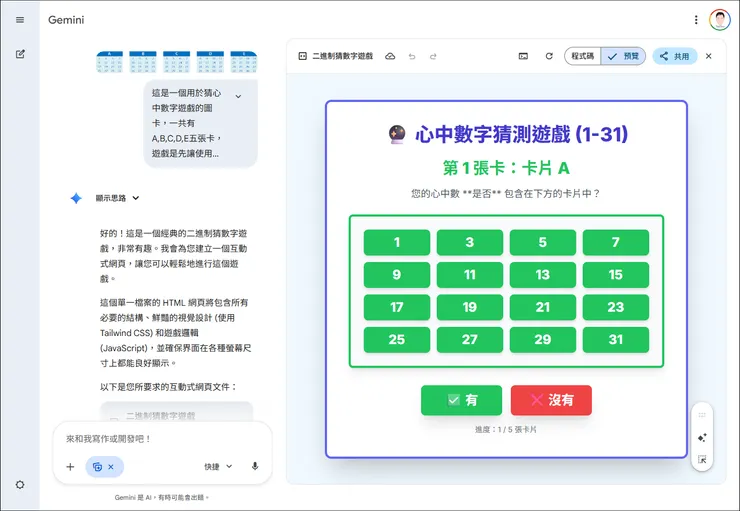Grab the floating toolbar drag handle
Viewport: 740px width, 511px height.
point(702,415)
